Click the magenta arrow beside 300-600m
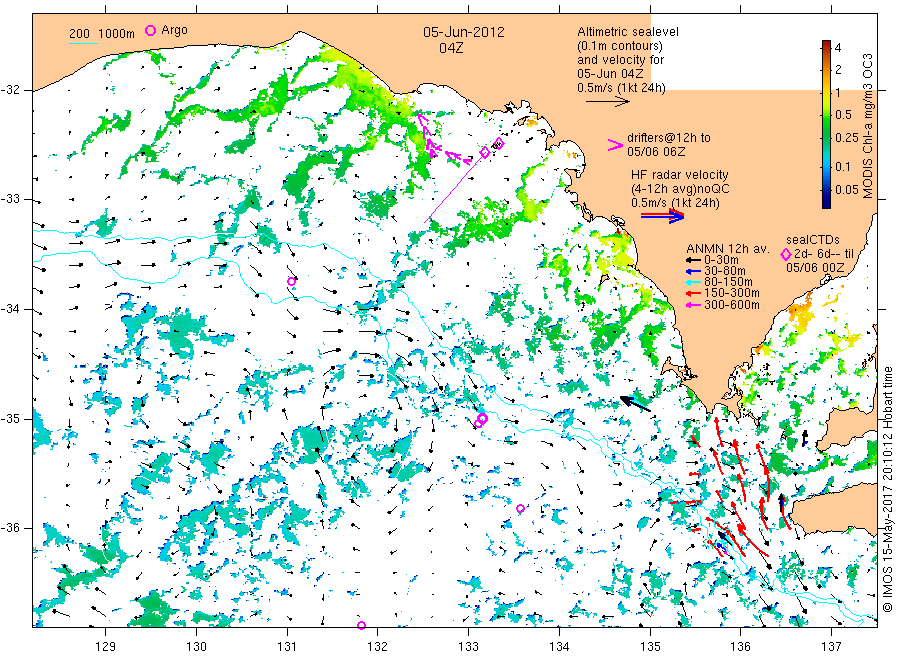The width and height of the screenshot is (900, 660). coord(693,305)
